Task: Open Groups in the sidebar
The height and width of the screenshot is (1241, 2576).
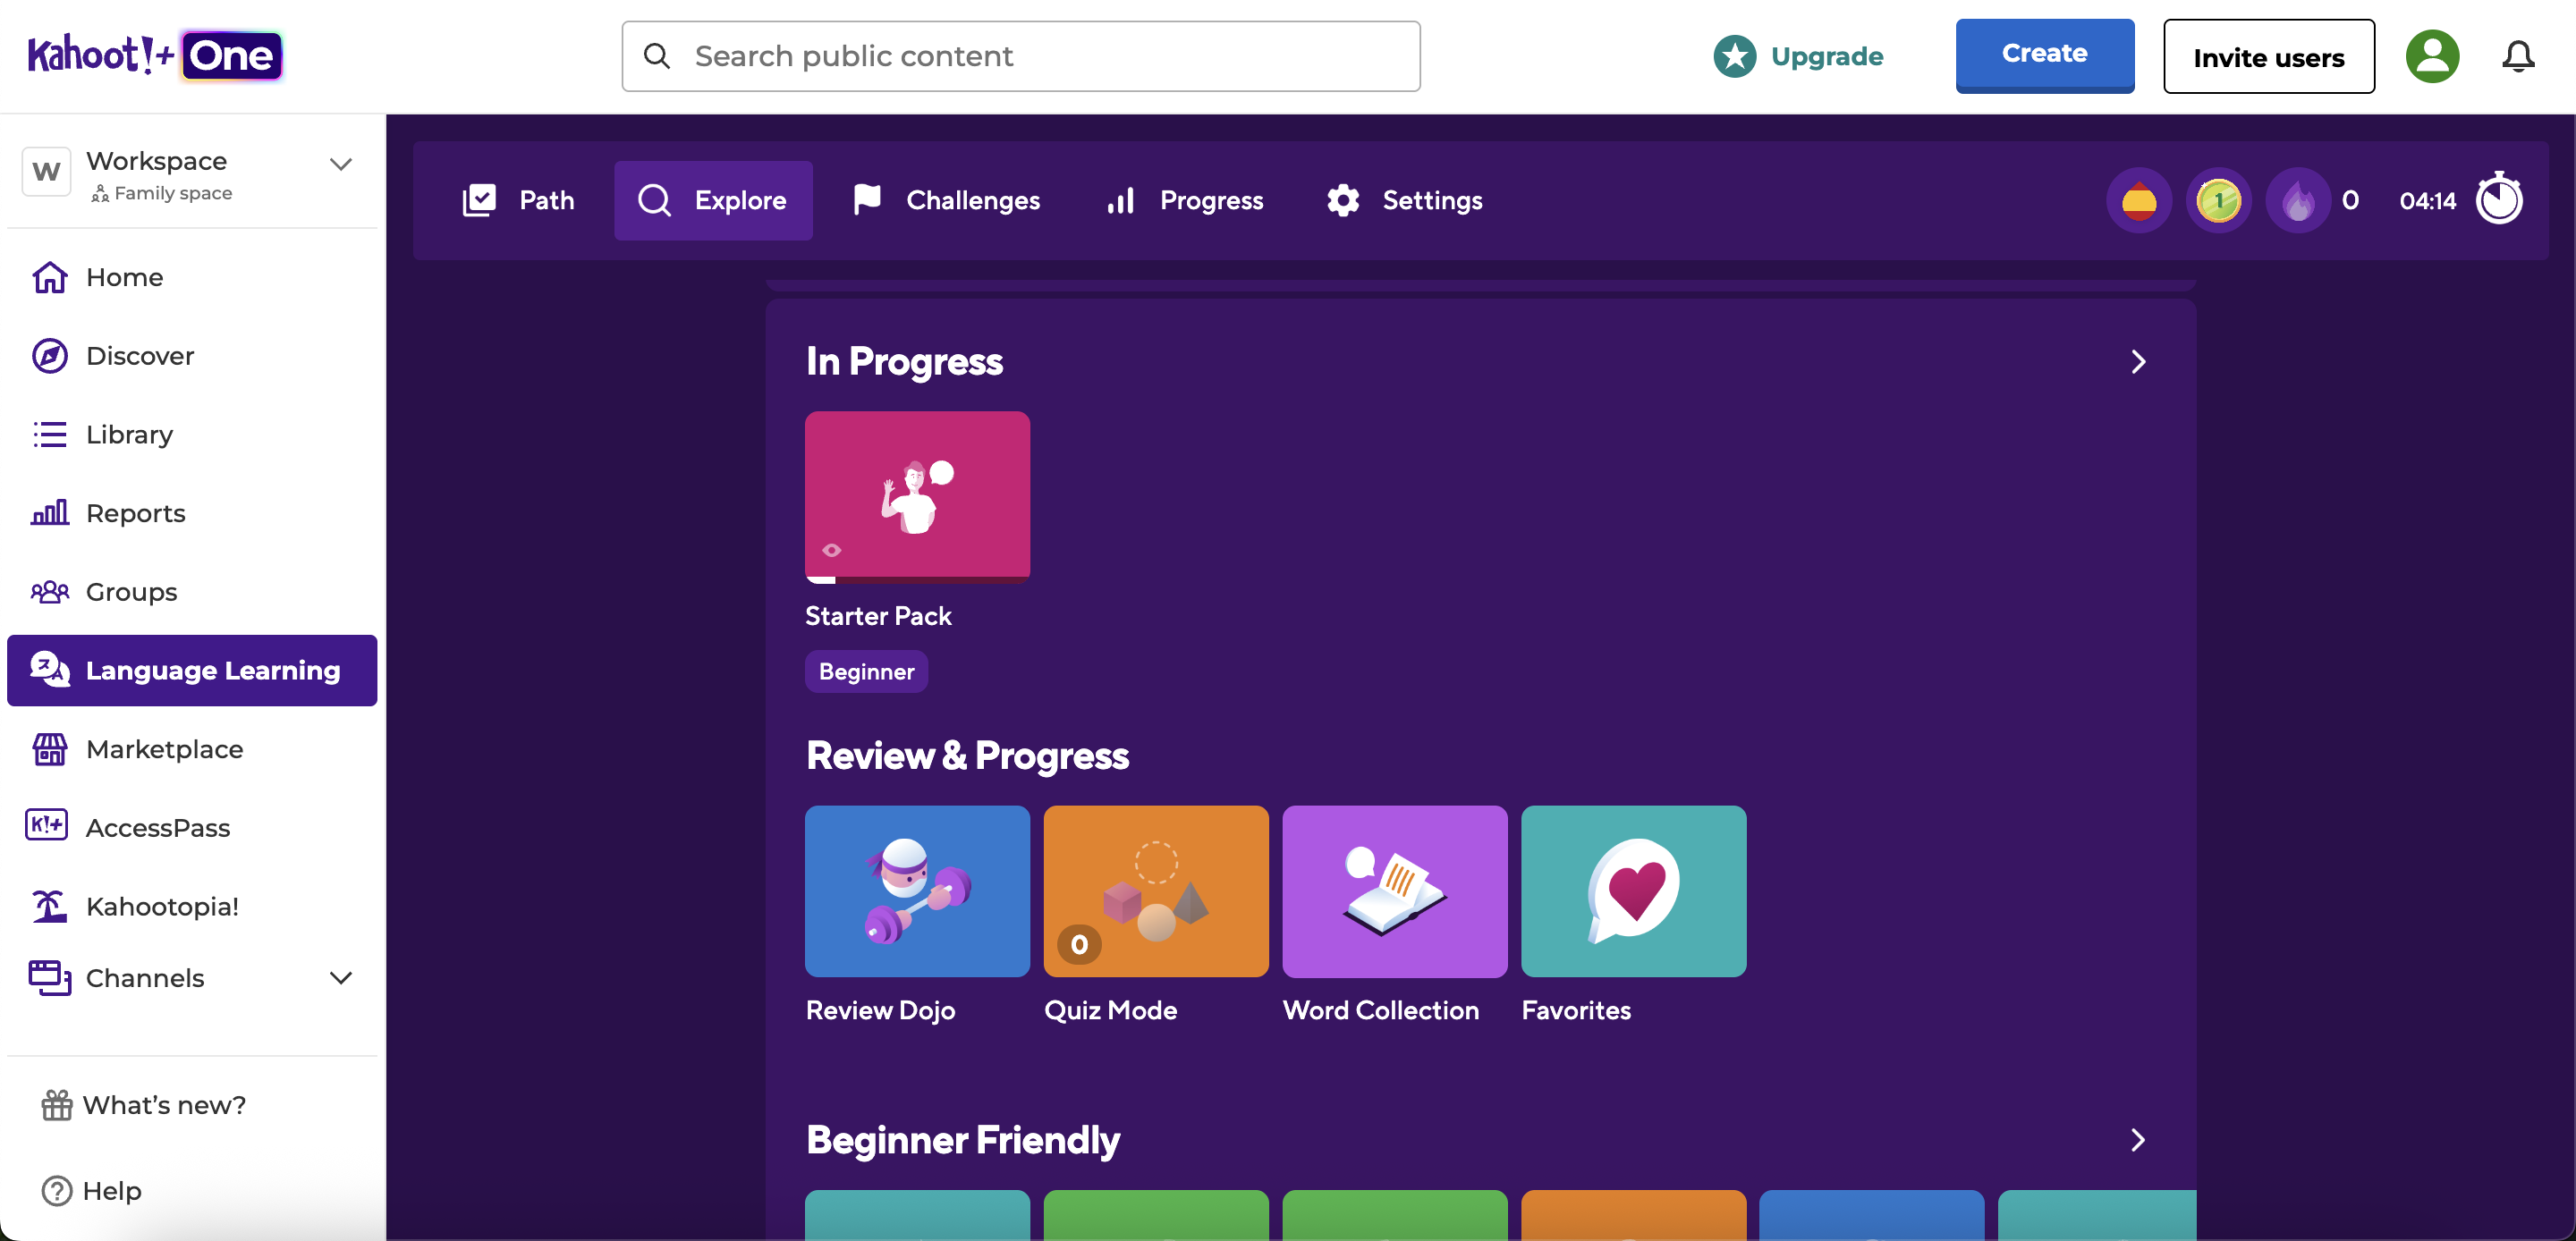Action: coord(192,592)
